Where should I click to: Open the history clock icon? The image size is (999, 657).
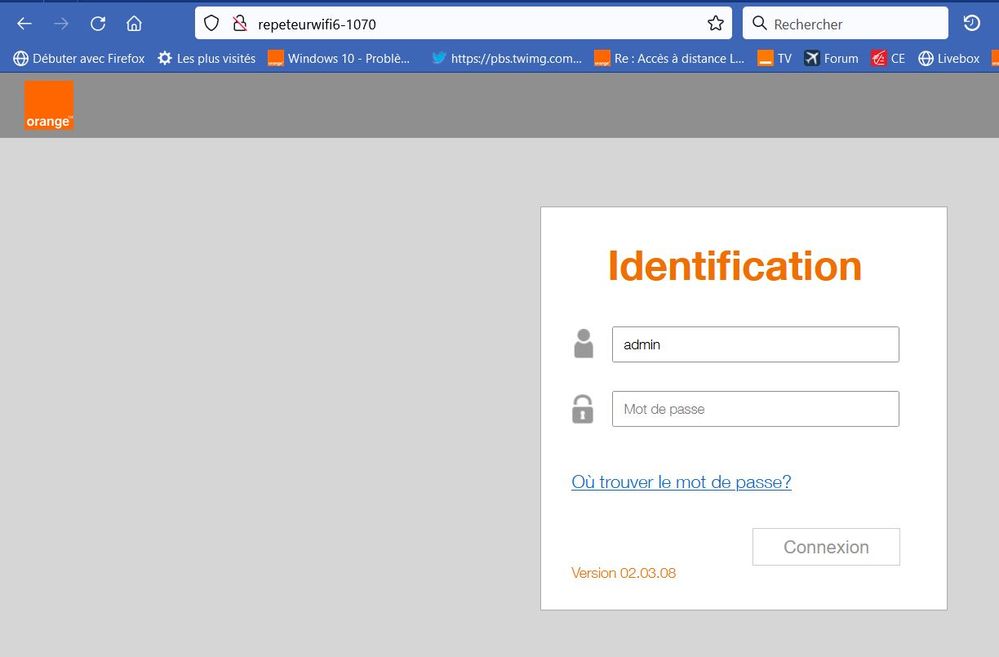[x=972, y=24]
